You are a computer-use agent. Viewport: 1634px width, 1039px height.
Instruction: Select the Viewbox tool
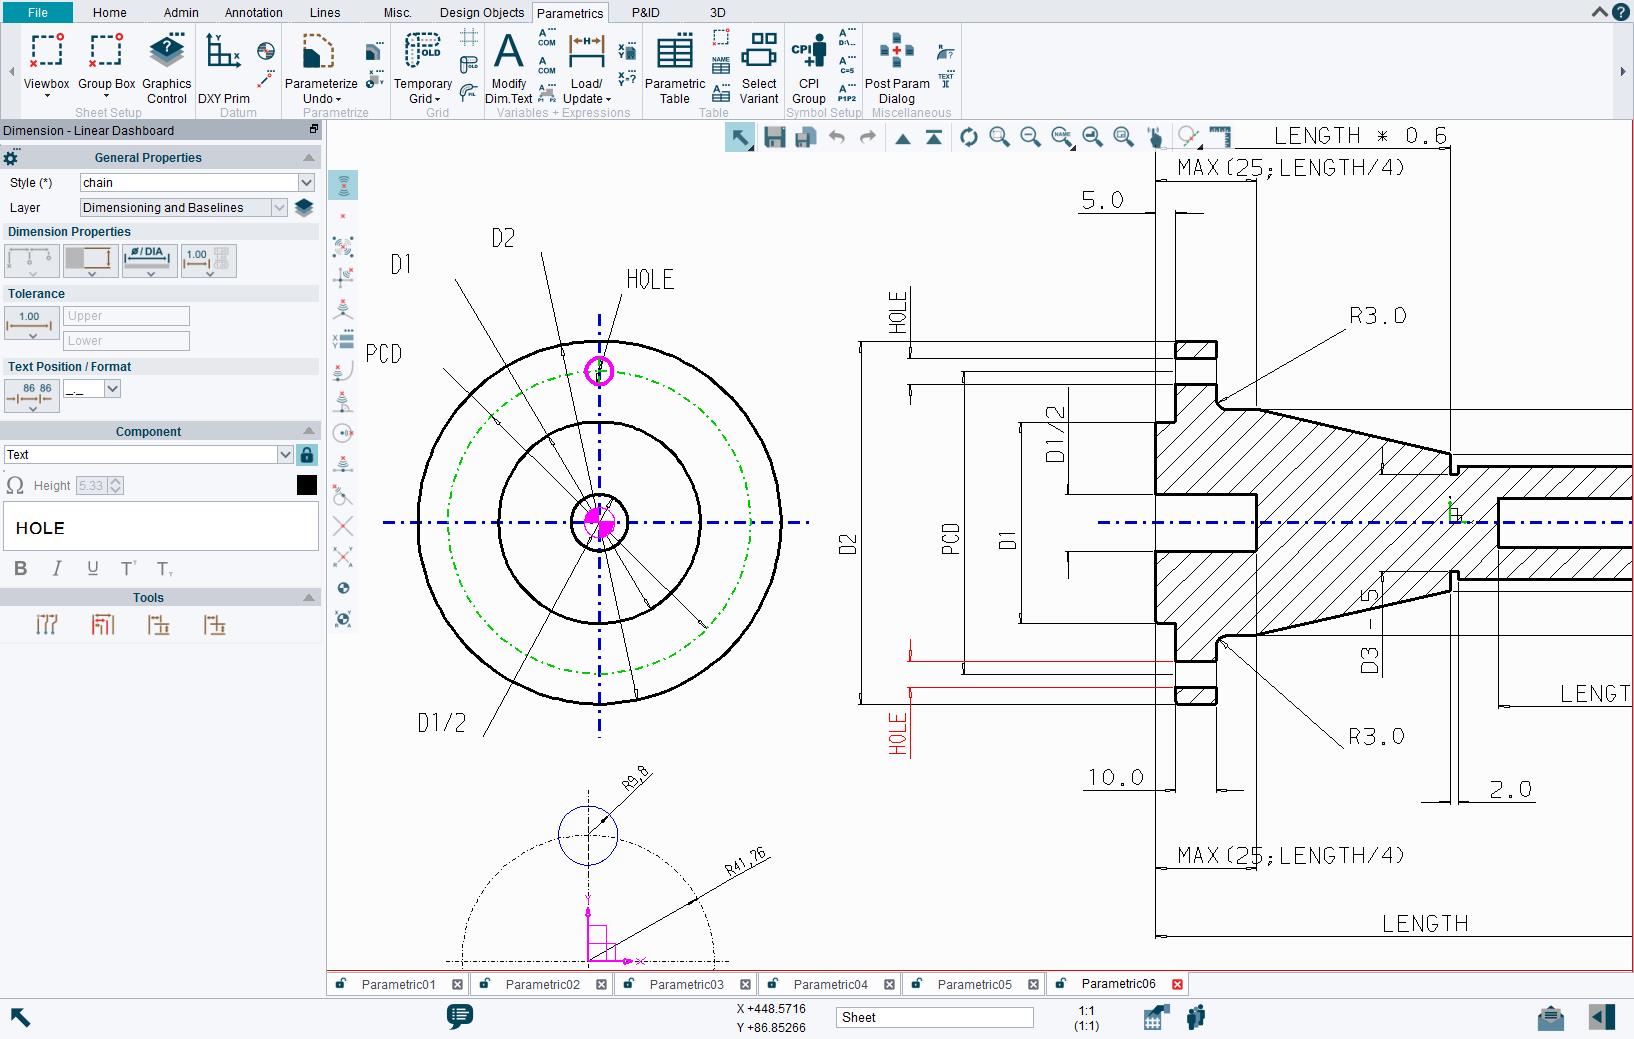point(47,61)
